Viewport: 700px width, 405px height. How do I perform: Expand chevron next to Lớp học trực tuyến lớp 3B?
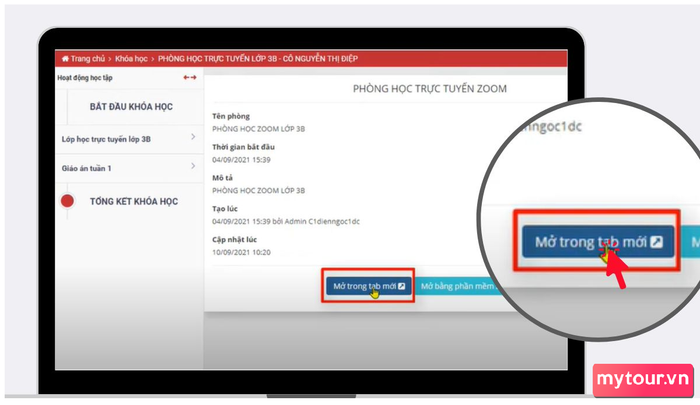tap(193, 137)
